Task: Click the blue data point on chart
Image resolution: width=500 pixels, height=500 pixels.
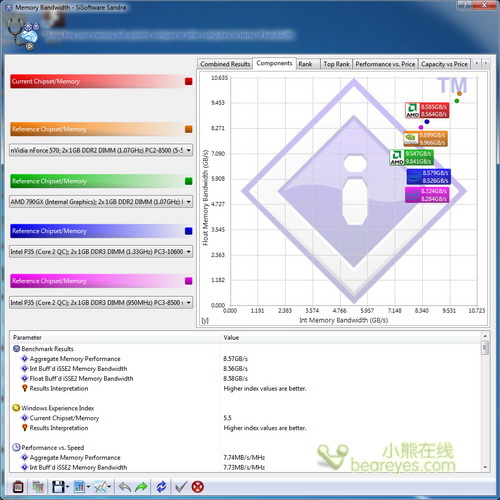Action: 427,122
